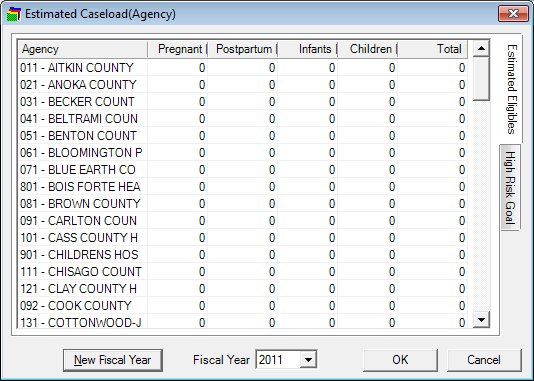This screenshot has height=381, width=534.
Task: Click the scrollbar up arrow
Action: [481, 48]
